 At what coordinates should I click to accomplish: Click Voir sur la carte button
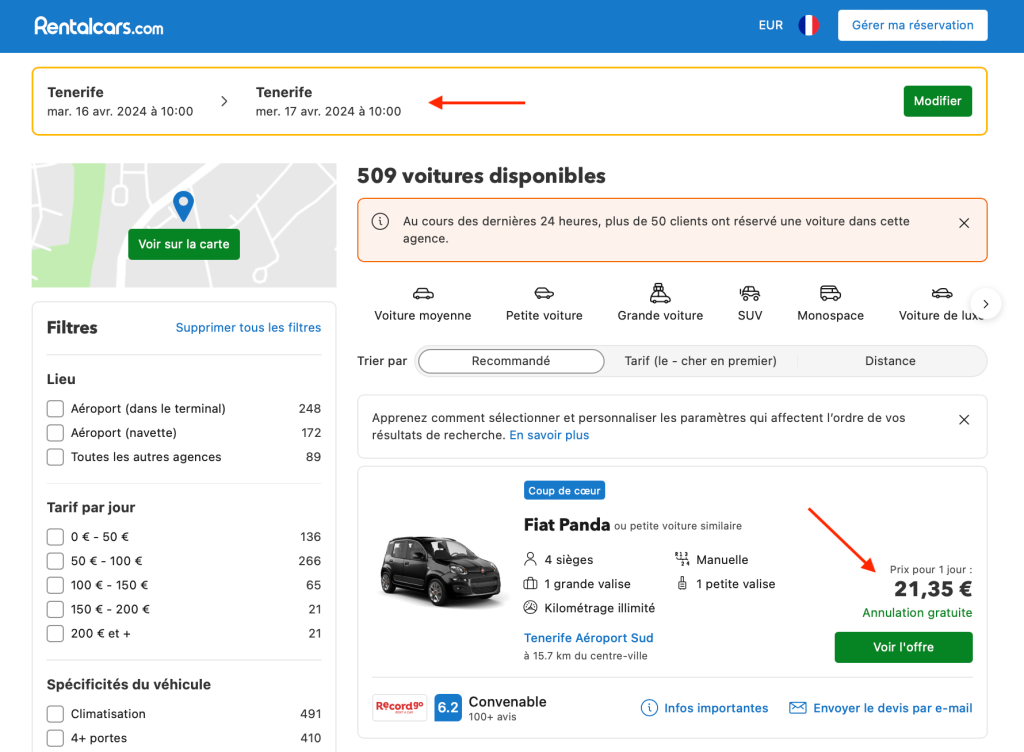point(184,244)
